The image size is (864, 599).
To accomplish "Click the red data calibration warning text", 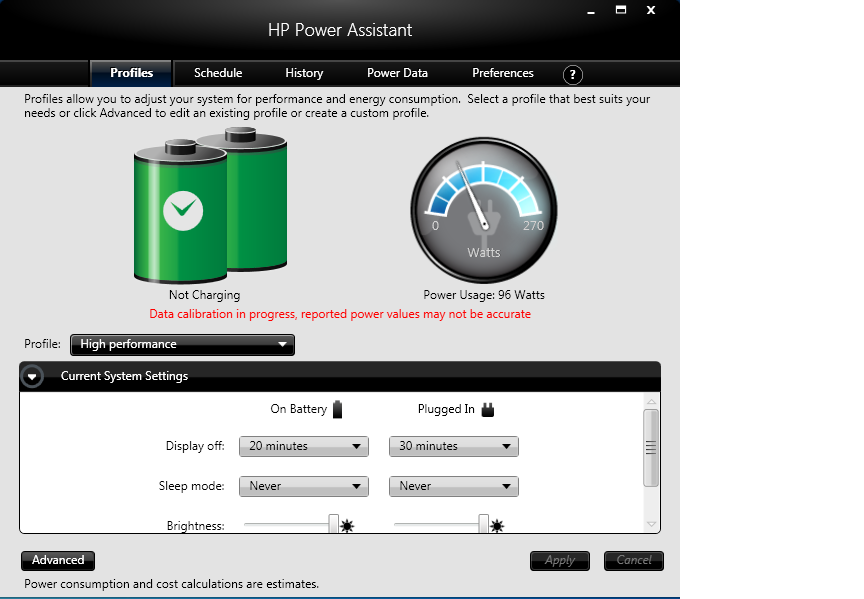I will point(340,315).
